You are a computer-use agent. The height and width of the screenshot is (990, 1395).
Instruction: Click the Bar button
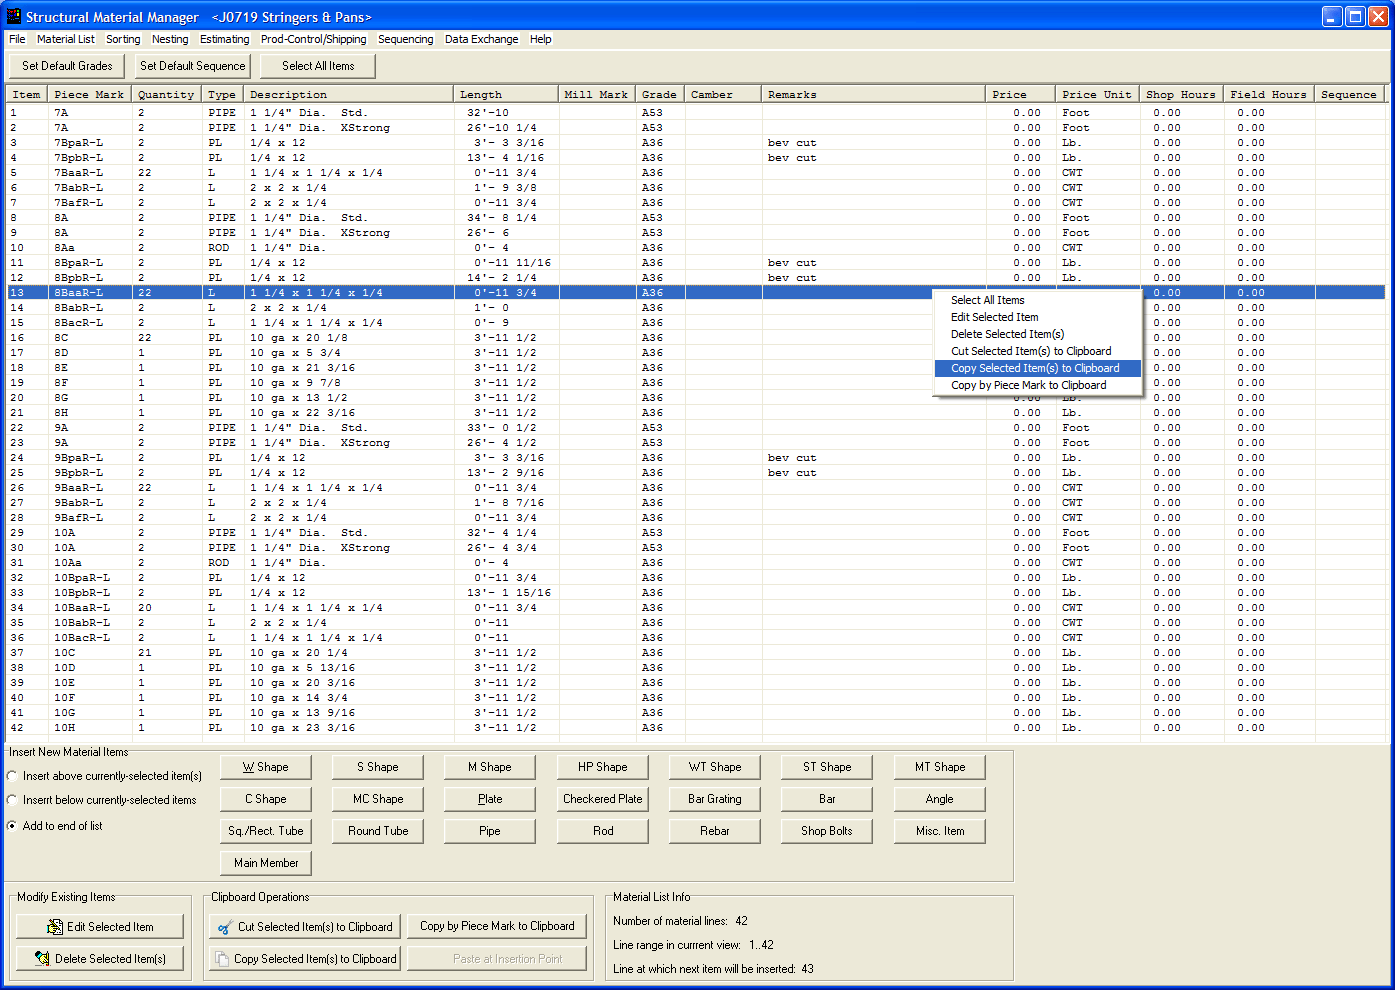(827, 799)
